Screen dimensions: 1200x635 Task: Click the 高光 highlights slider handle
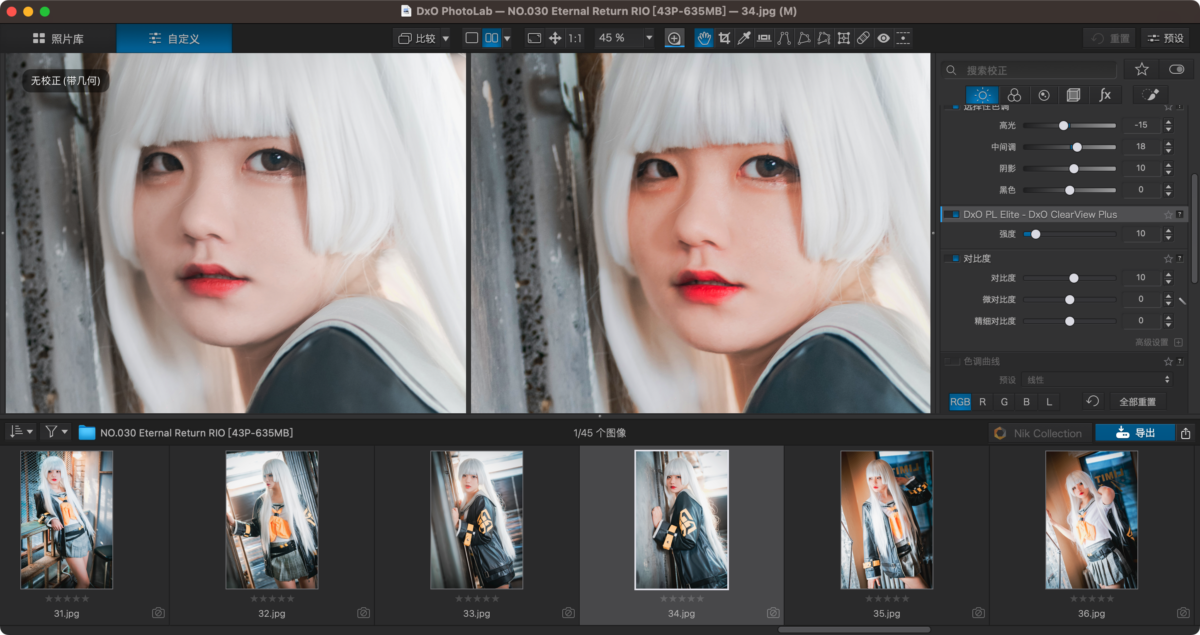coord(1063,125)
